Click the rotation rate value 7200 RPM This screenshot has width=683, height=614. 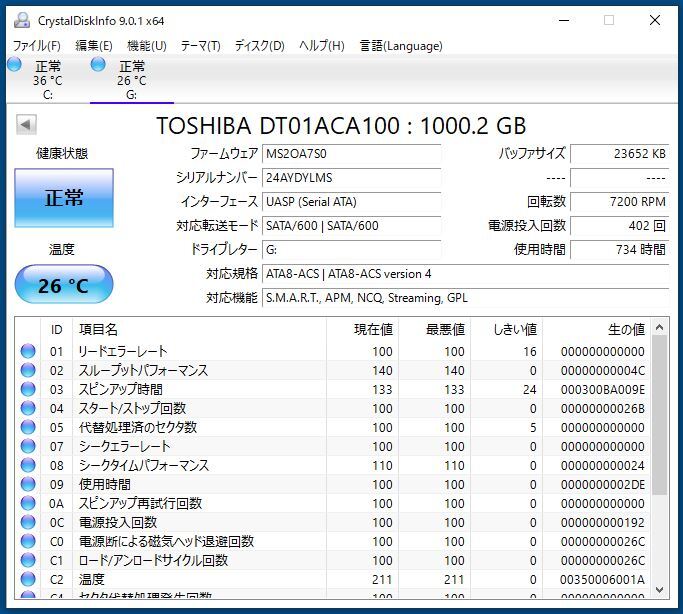click(619, 202)
